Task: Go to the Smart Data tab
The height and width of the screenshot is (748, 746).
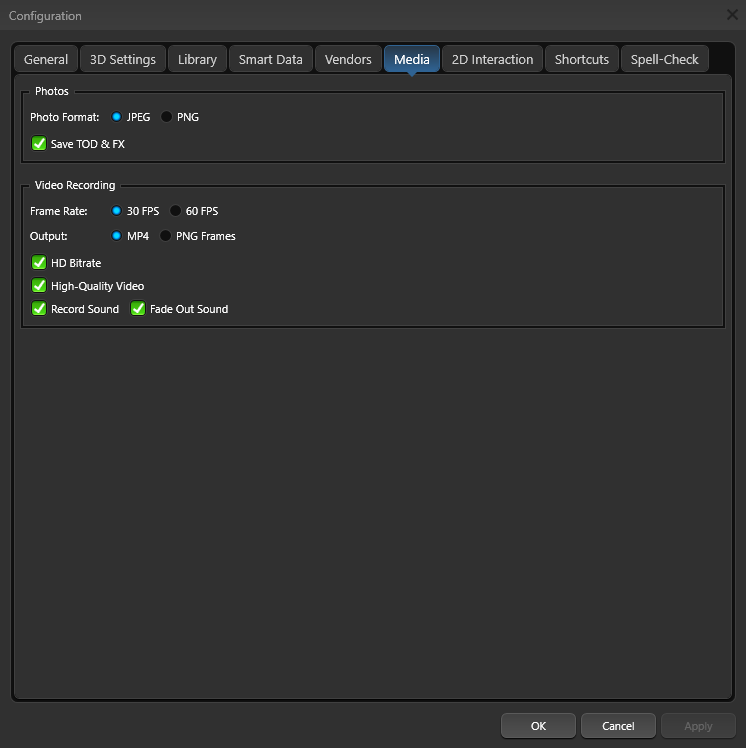Action: [x=270, y=59]
